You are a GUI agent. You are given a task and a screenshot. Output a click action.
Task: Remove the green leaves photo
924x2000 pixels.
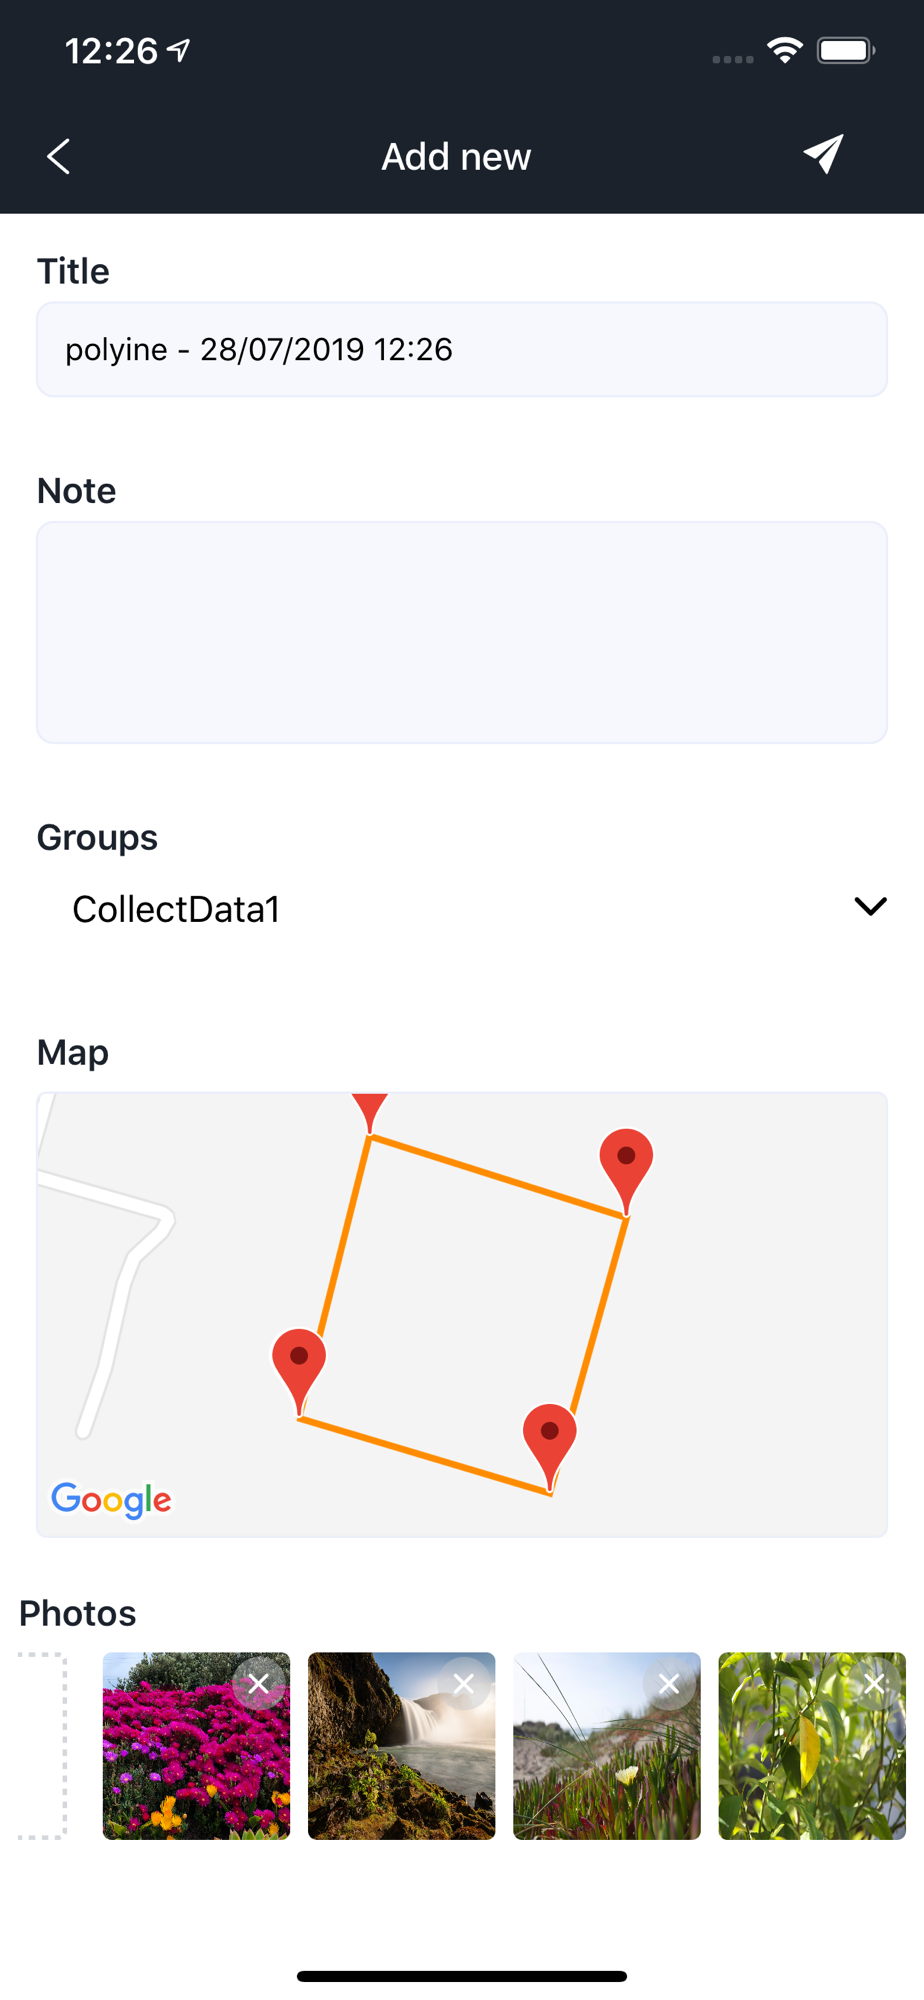click(x=875, y=1684)
